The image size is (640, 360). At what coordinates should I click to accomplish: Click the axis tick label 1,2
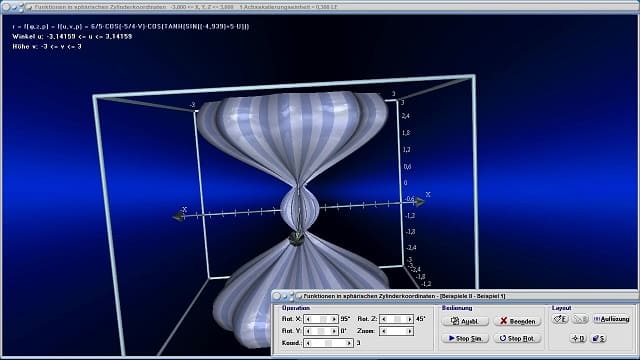[x=406, y=150]
